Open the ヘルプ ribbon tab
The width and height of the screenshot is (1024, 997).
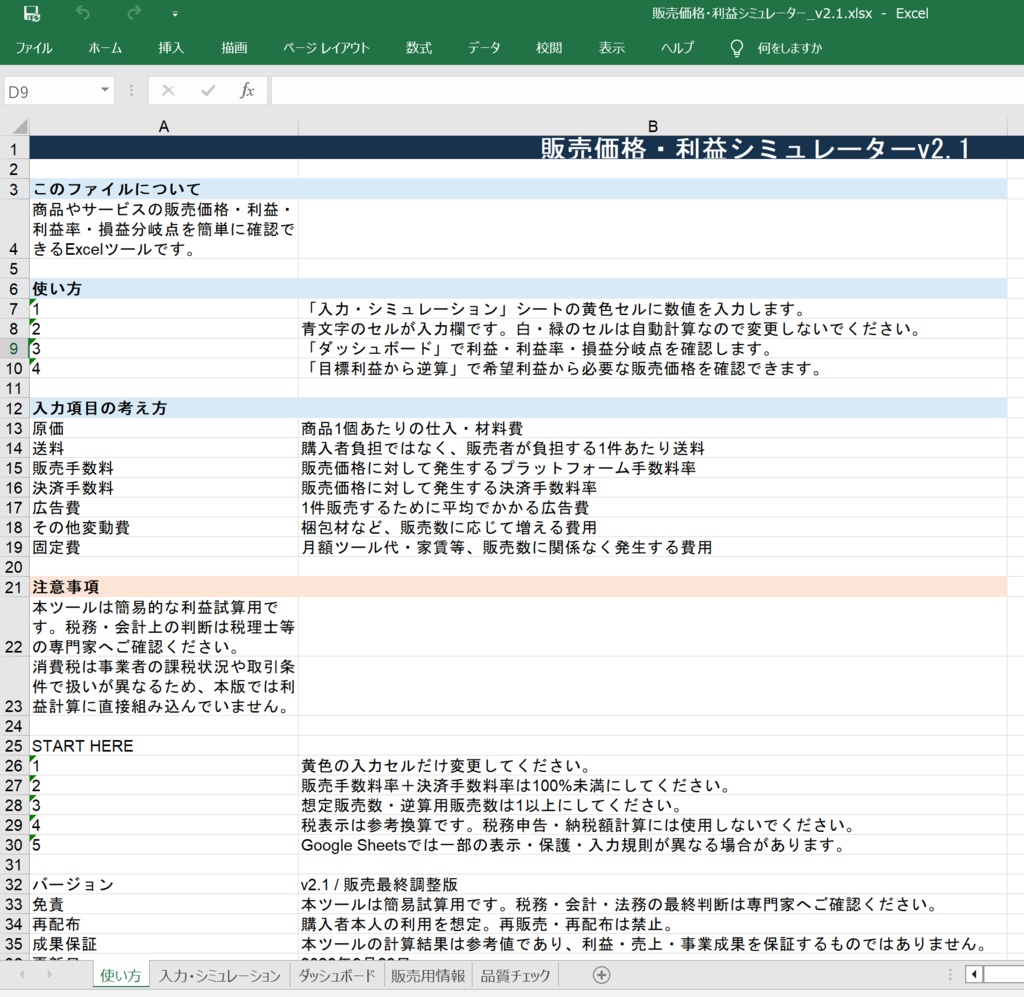tap(677, 48)
